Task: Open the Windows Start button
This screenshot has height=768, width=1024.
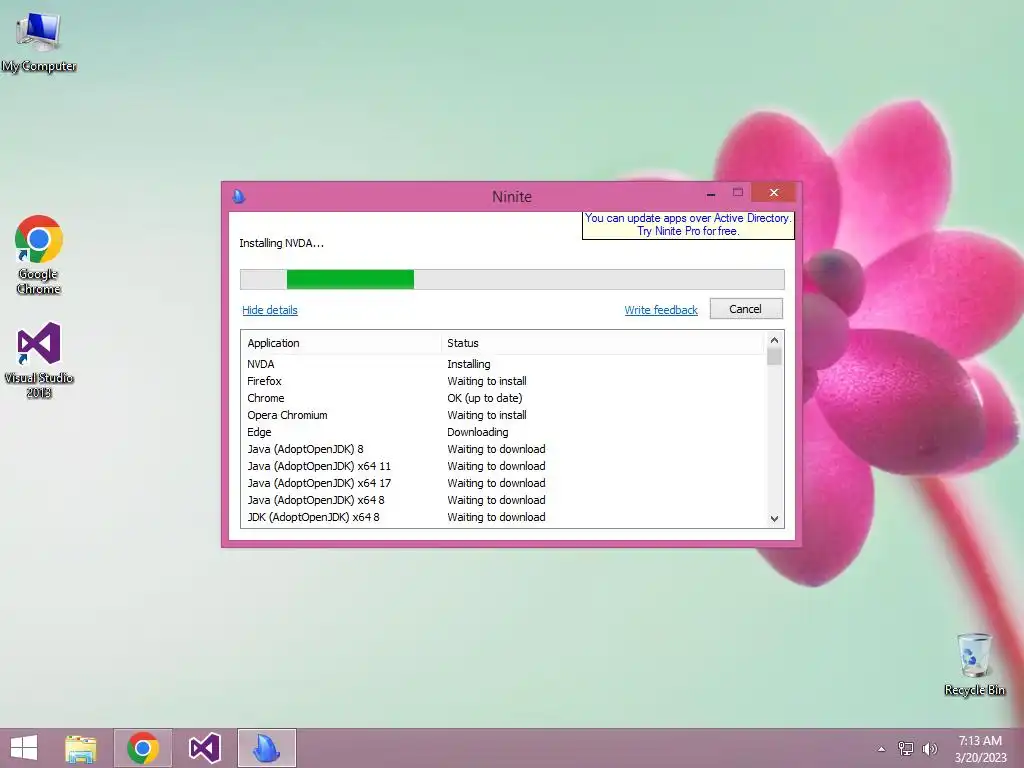Action: coord(24,748)
